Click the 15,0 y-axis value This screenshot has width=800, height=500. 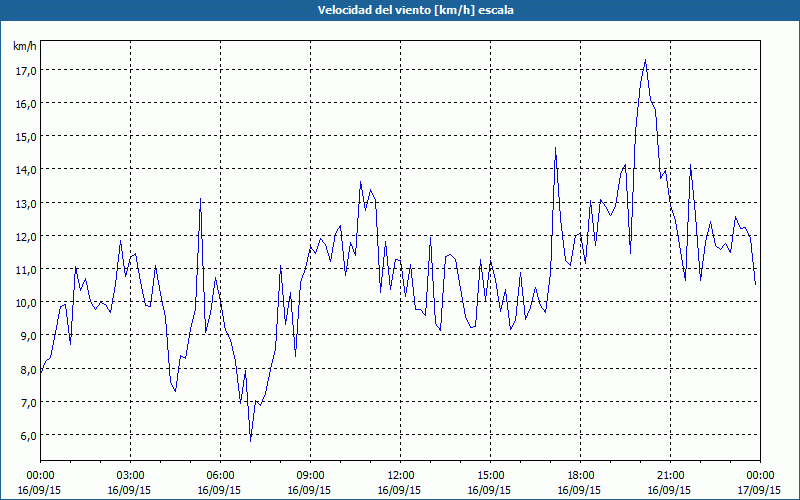click(26, 137)
